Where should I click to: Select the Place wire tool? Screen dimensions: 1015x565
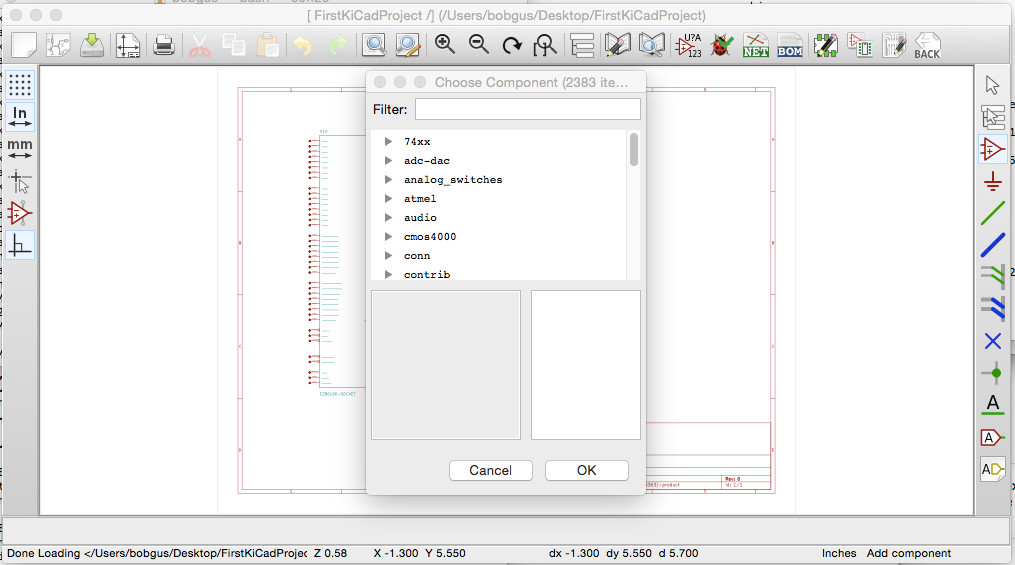click(x=992, y=213)
